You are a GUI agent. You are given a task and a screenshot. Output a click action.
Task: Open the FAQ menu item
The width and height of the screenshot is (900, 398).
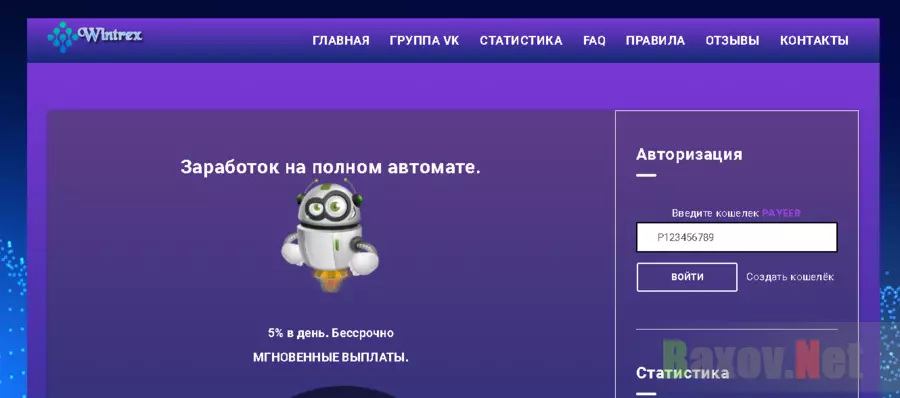[594, 41]
